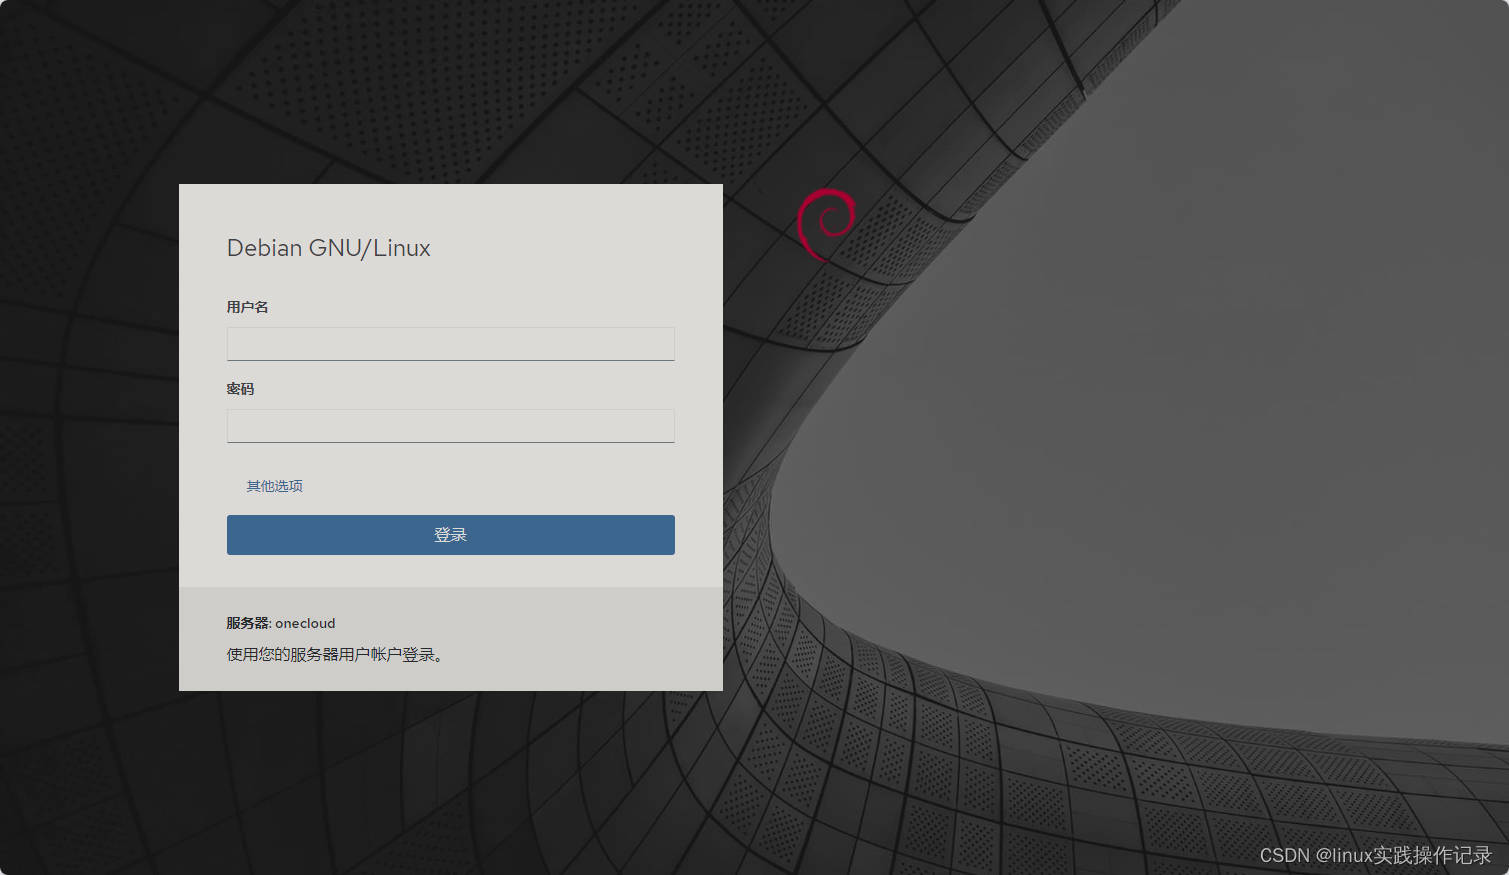This screenshot has height=875, width=1509.
Task: Click the 使用您的服务器用户帐户登录 hint text
Action: (x=335, y=655)
